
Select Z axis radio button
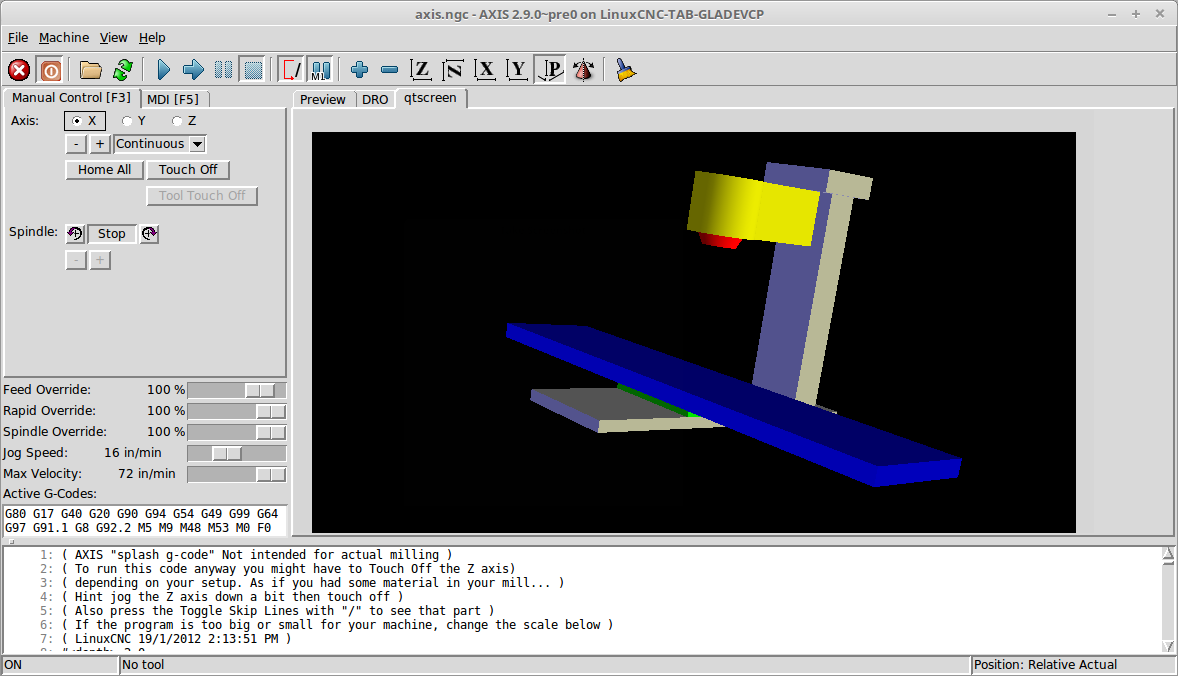coord(184,120)
